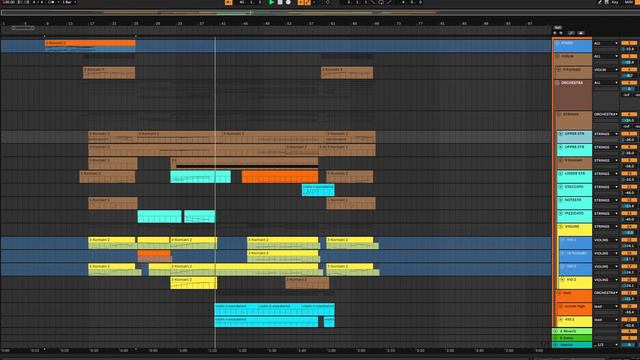Viewport: 640px width, 360px height.
Task: Select the Master track header
Action: (x=572, y=345)
